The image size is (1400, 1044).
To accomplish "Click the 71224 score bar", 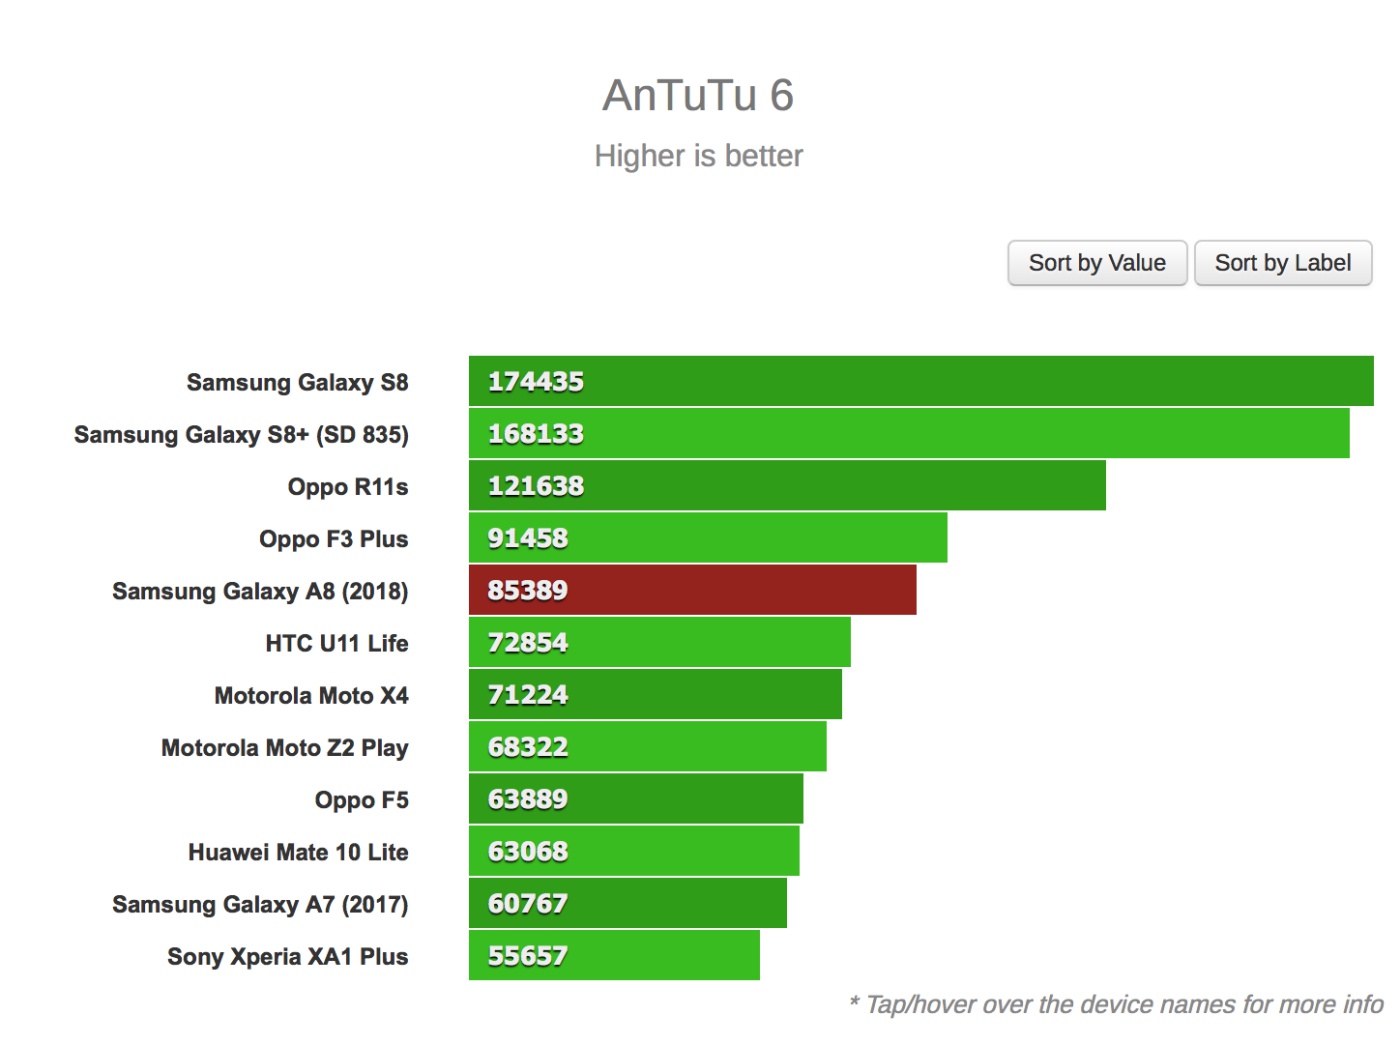I will click(x=655, y=694).
